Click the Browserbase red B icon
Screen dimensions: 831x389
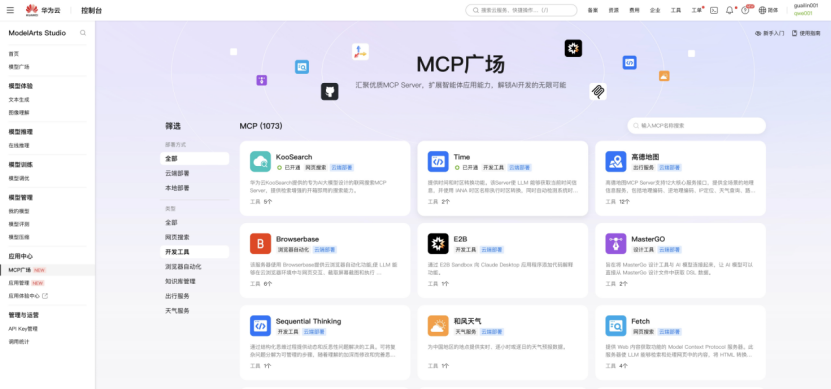260,244
